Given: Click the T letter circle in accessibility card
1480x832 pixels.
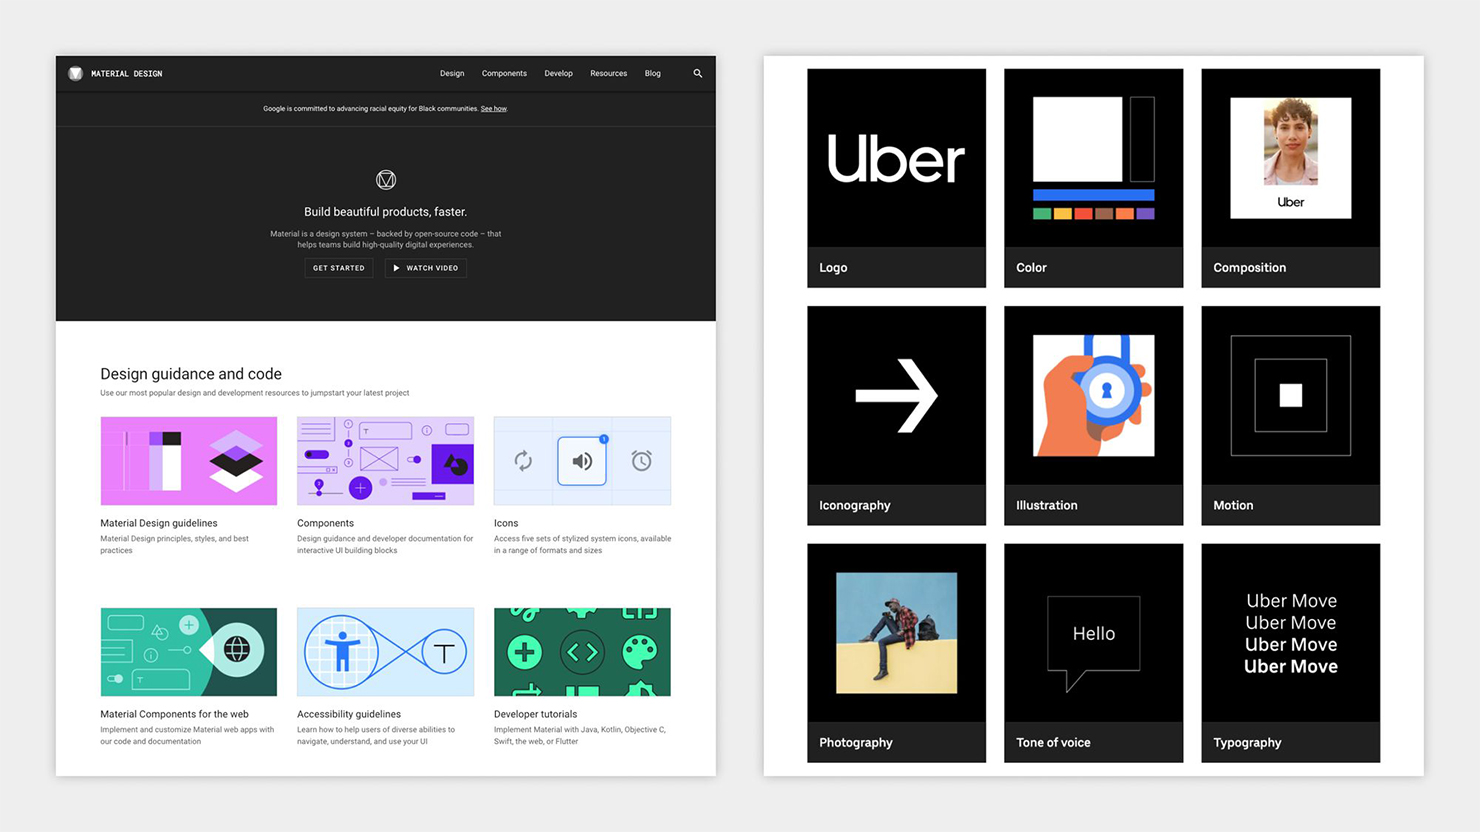Looking at the screenshot, I should pyautogui.click(x=444, y=653).
